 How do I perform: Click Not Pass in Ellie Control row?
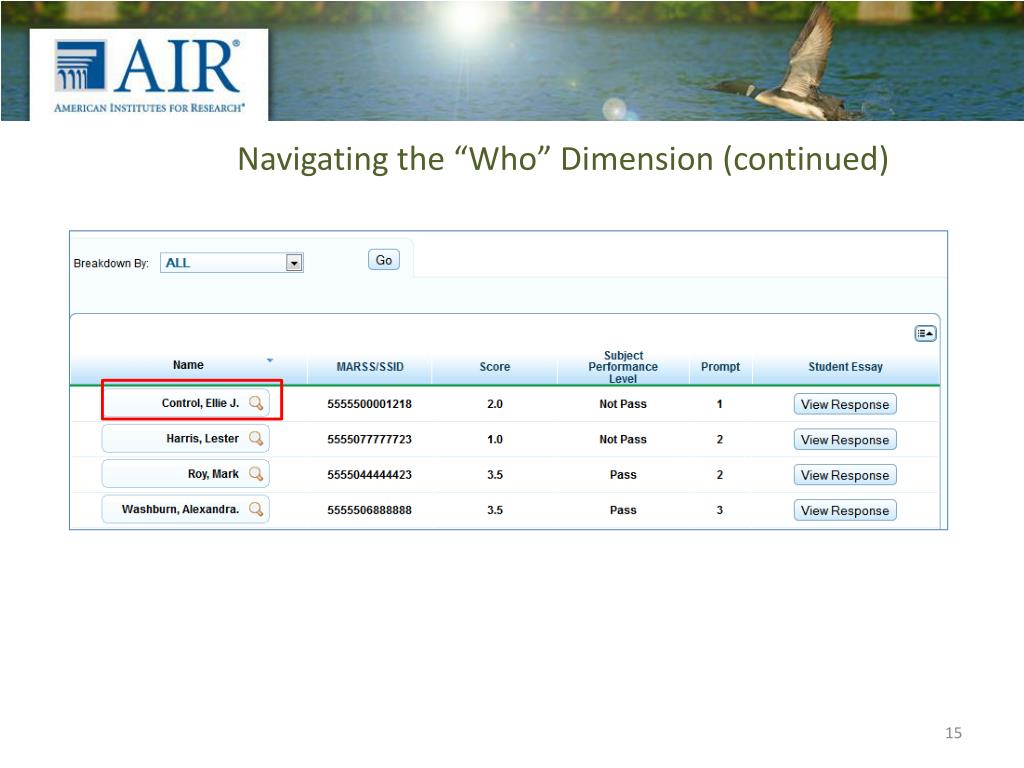623,404
